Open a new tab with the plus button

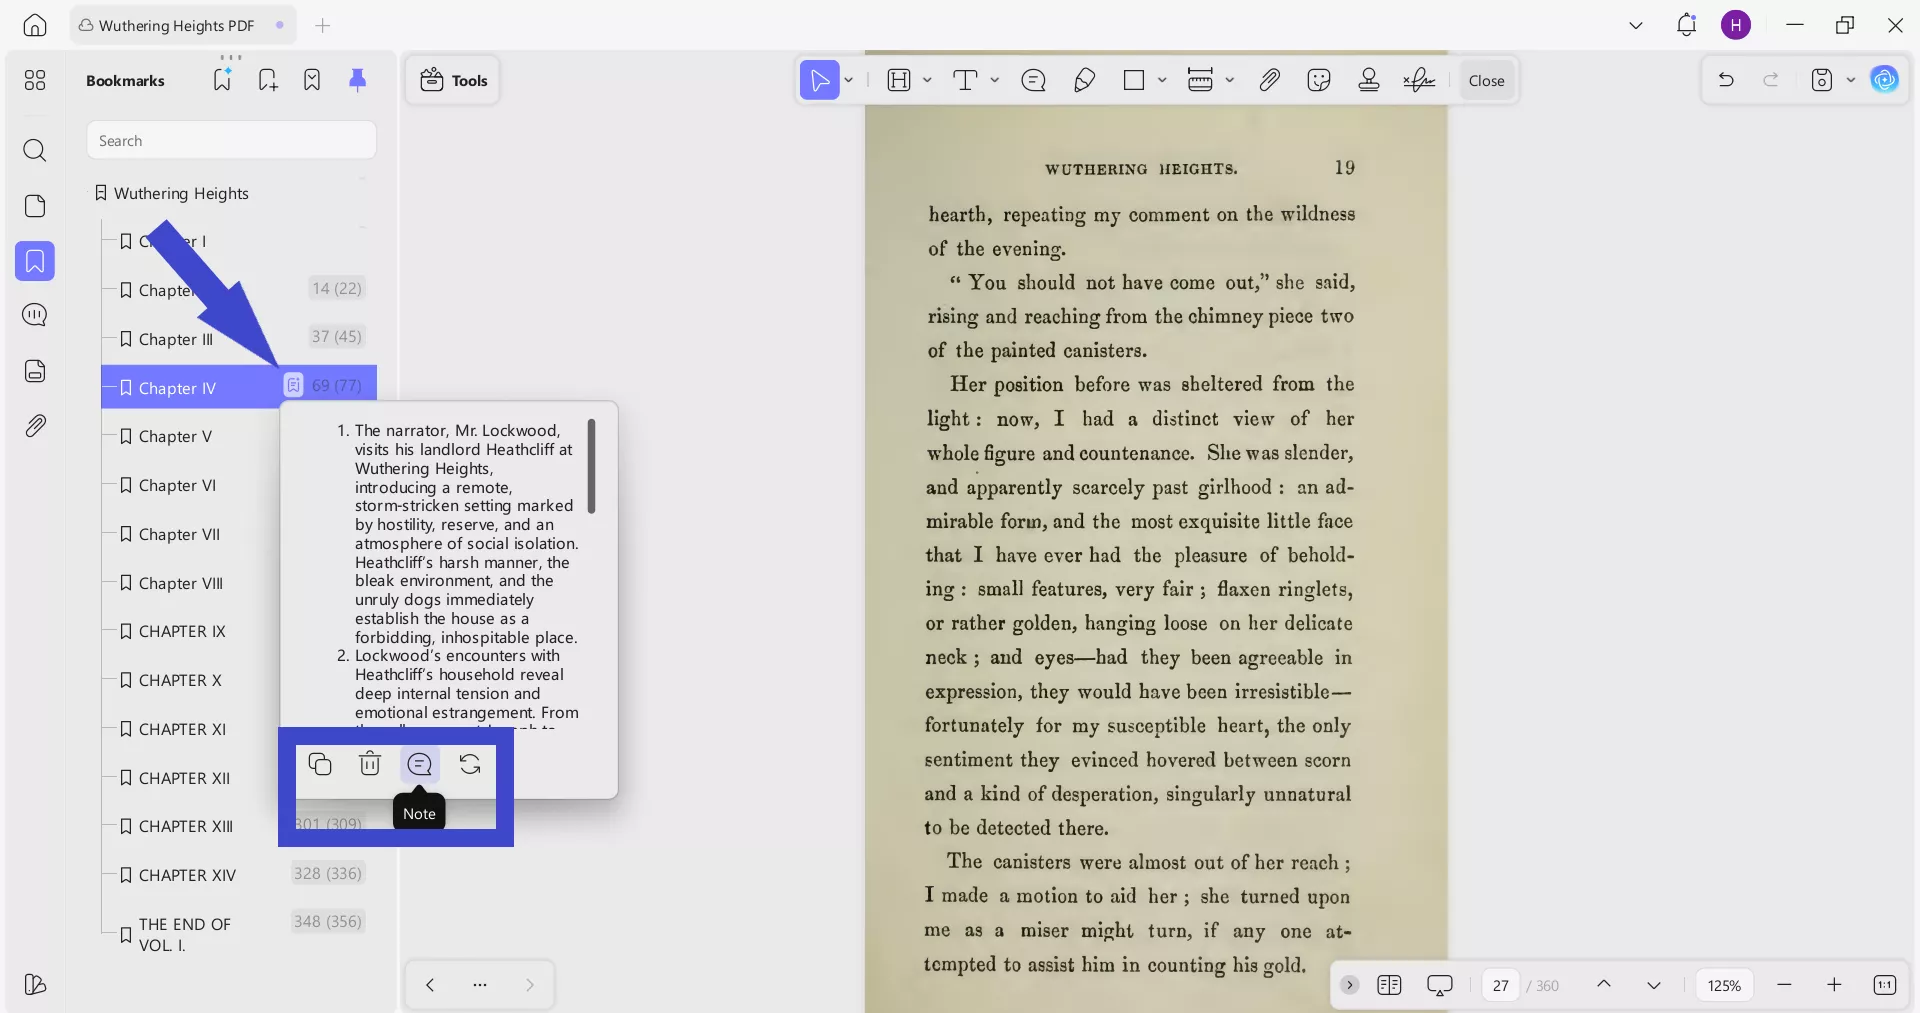323,26
